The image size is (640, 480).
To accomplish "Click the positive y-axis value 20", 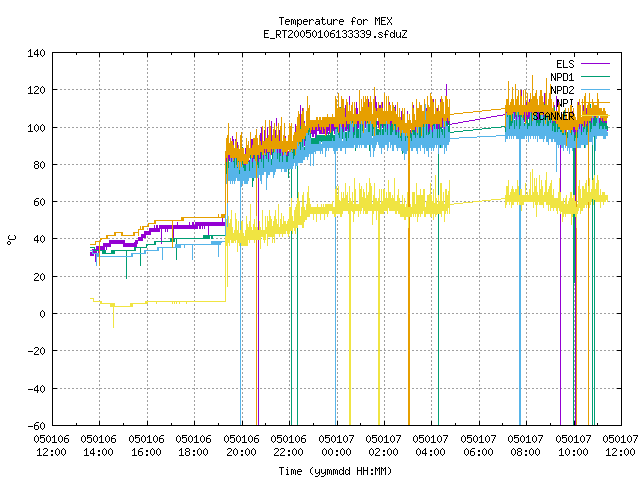I will [39, 277].
